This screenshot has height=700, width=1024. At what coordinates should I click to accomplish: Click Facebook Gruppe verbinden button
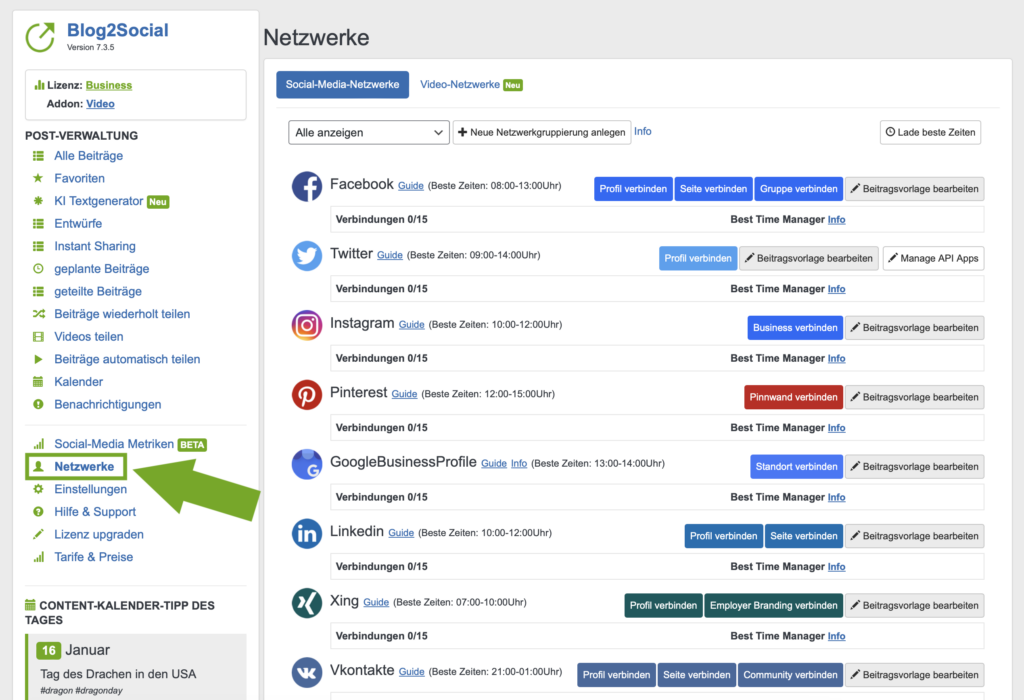(x=799, y=189)
